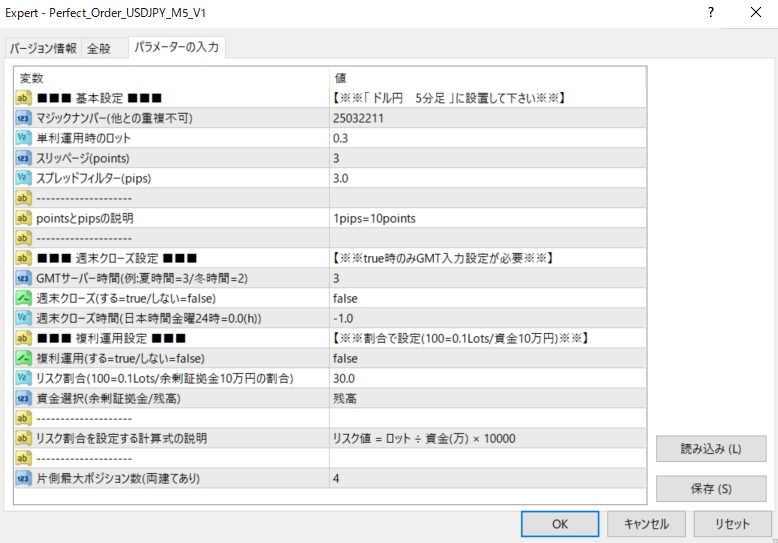778x543 pixels.
Task: Select 資金選択(余剰証拠金/残高) label
Action: 108,398
